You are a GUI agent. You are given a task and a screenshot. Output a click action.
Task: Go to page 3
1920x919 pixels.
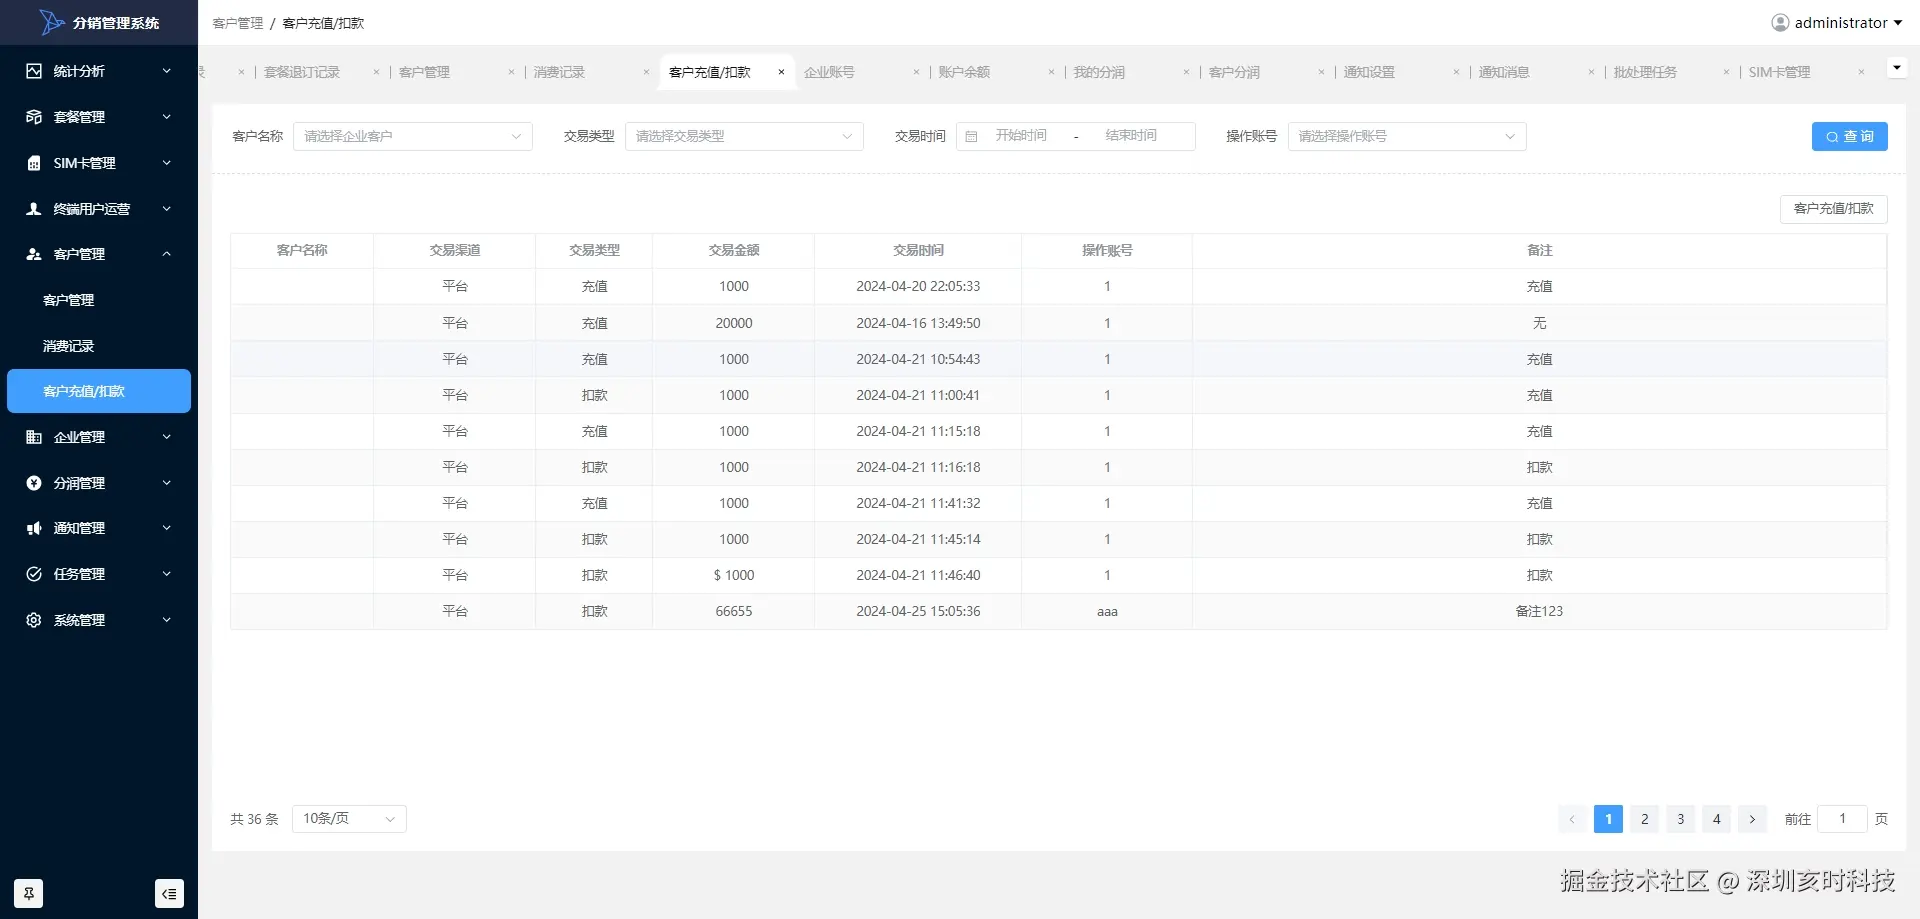click(x=1680, y=819)
